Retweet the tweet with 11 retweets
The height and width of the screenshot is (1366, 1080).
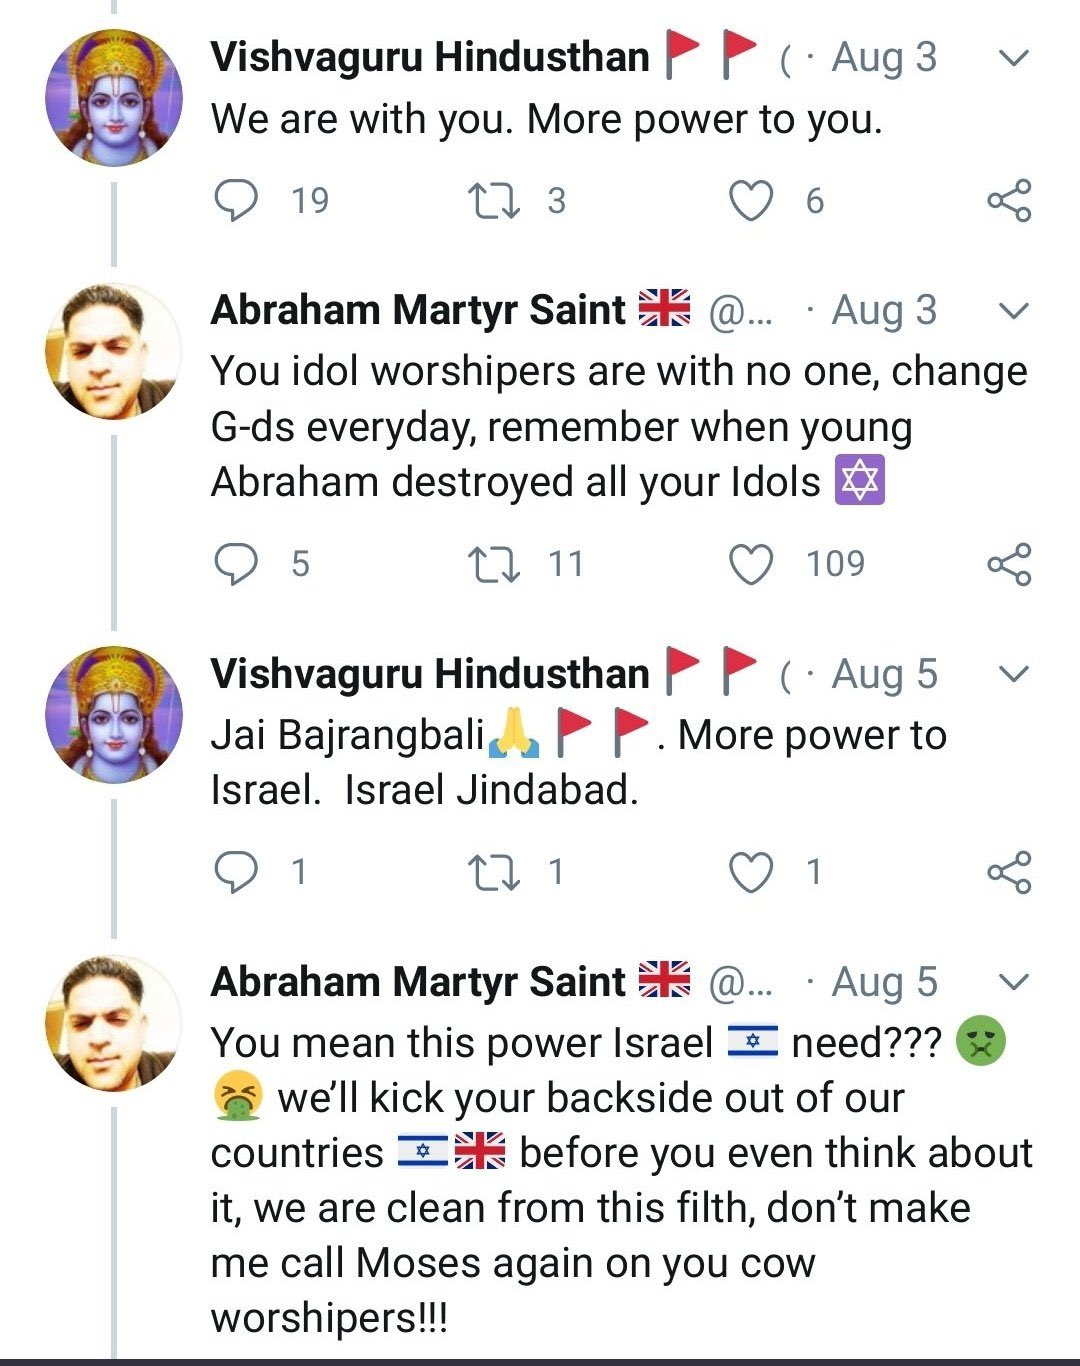tap(494, 564)
